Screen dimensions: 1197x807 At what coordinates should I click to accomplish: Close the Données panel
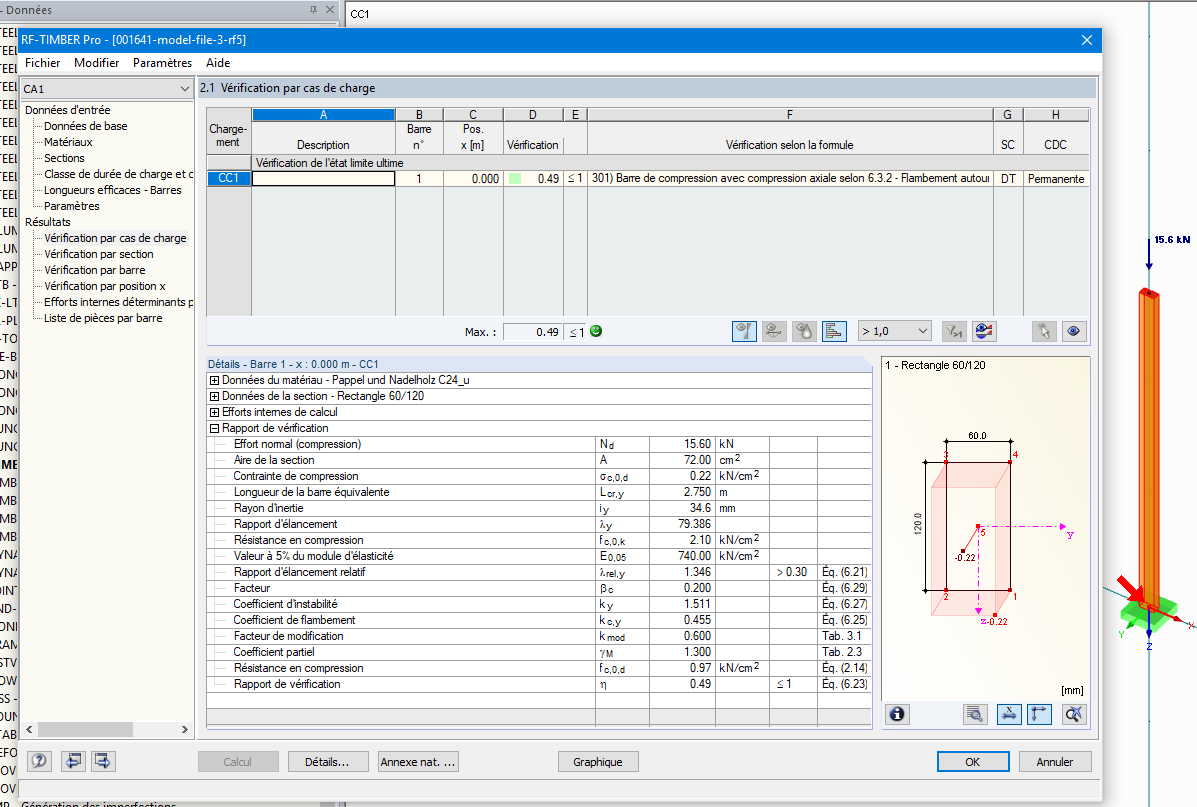pyautogui.click(x=330, y=10)
